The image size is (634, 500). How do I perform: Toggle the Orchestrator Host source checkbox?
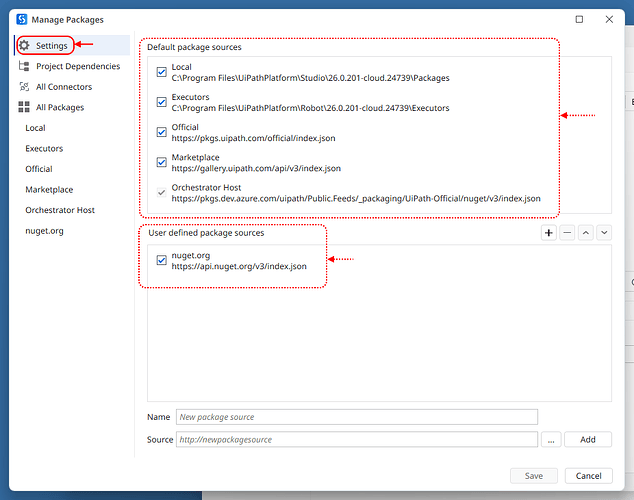click(161, 192)
